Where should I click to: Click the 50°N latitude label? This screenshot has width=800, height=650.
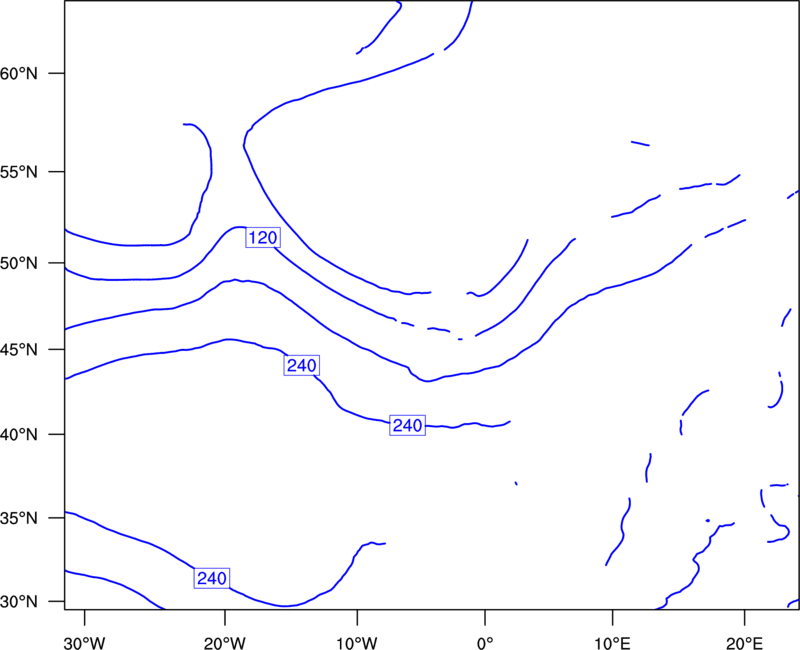tap(19, 263)
